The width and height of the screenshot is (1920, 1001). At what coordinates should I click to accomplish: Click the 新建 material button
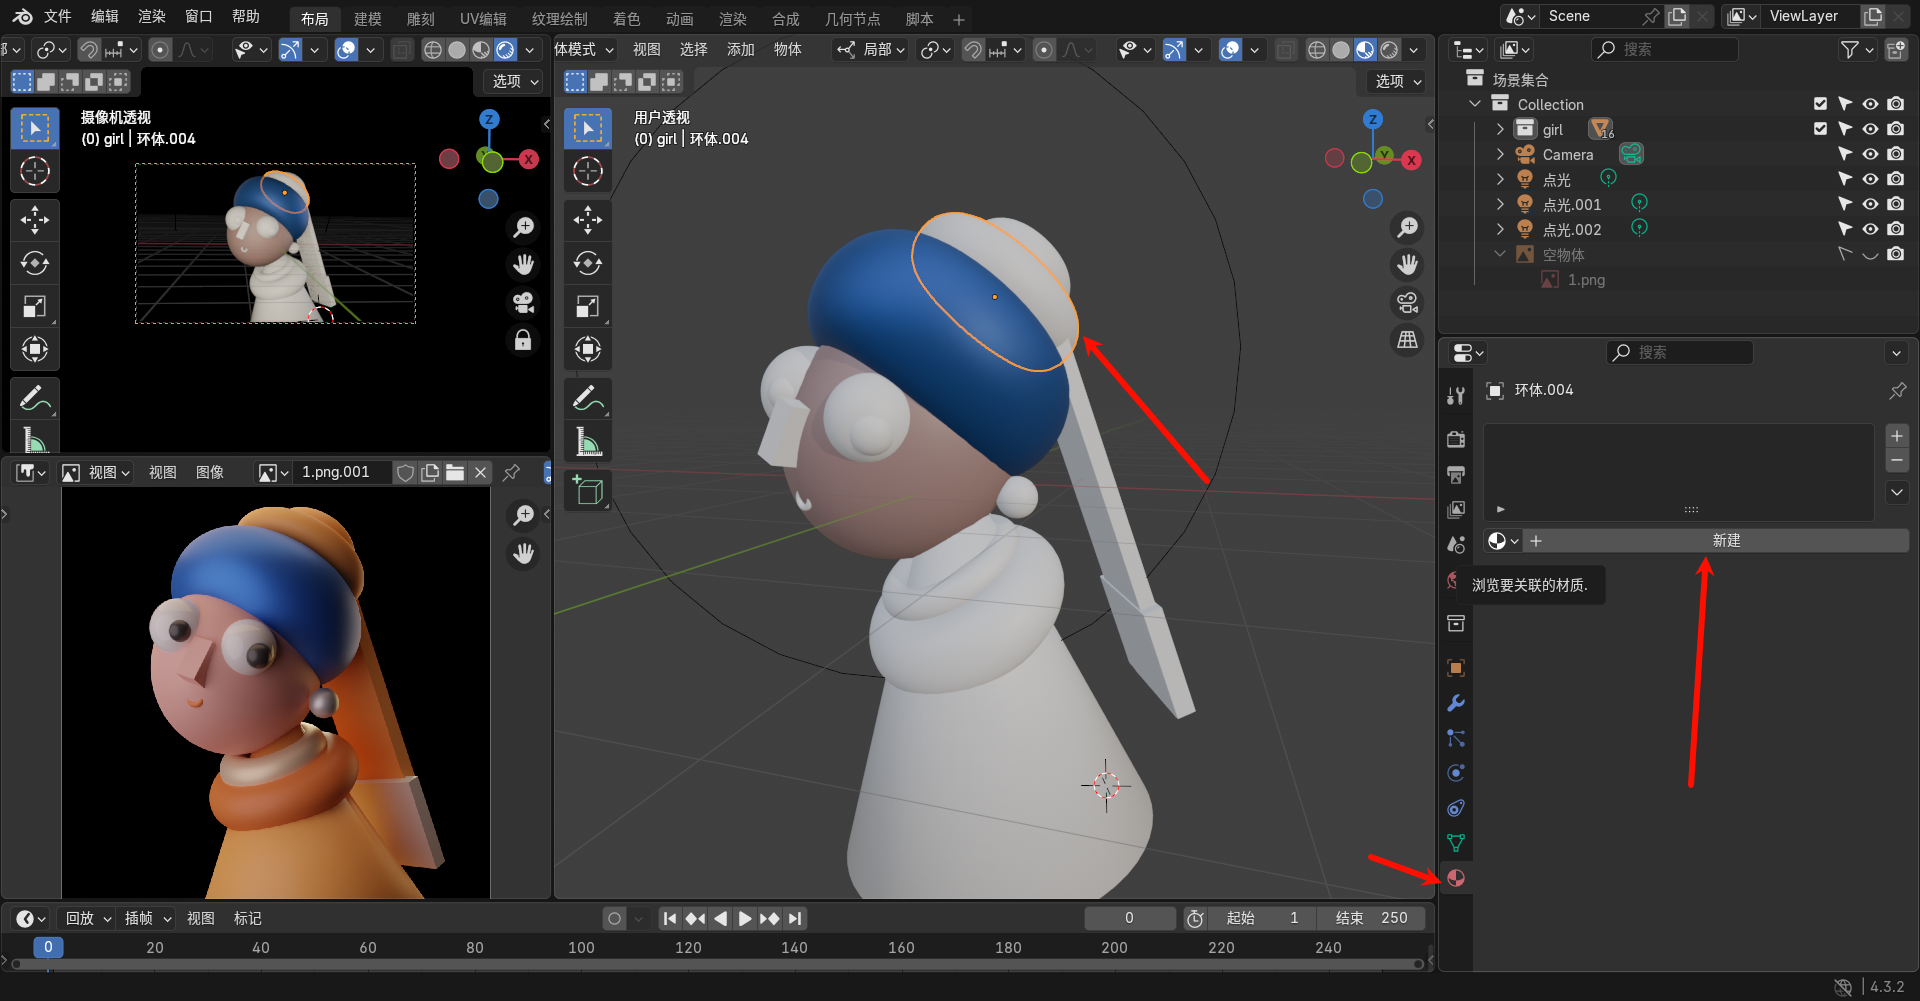(1725, 541)
